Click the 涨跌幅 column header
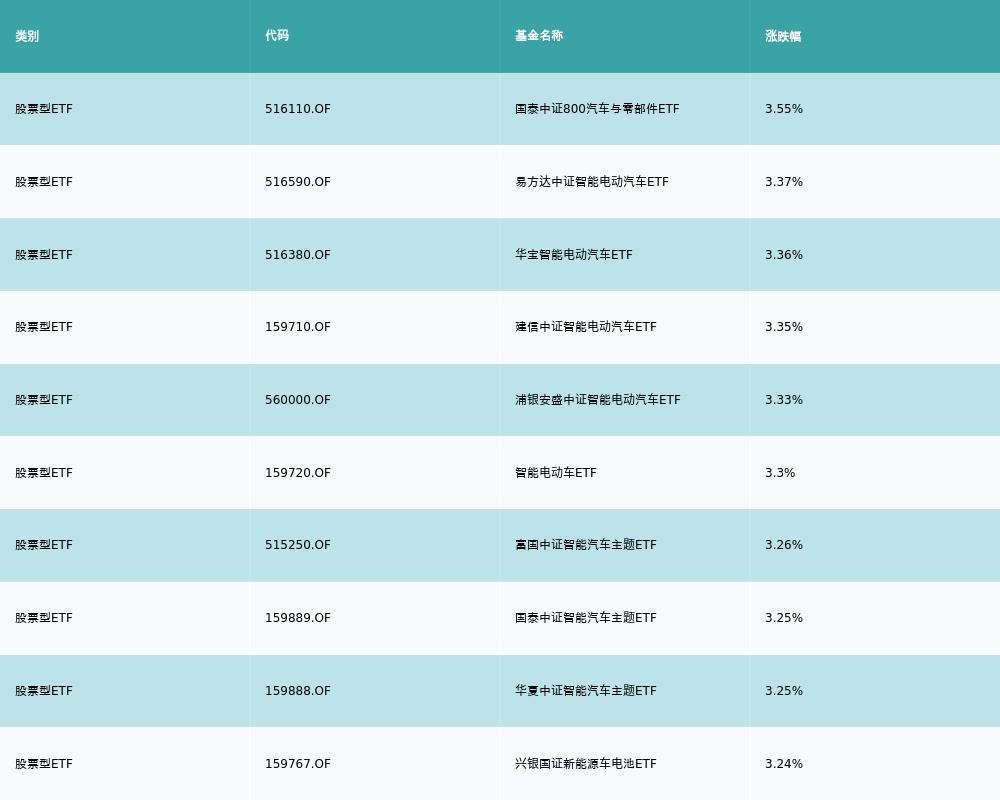Viewport: 1000px width, 800px height. (783, 36)
